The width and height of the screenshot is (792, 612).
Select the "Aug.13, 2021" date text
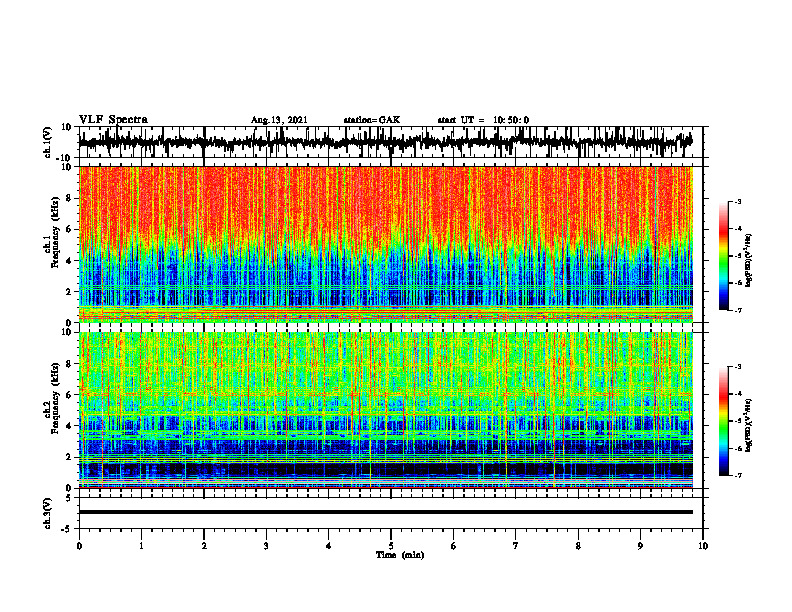279,120
